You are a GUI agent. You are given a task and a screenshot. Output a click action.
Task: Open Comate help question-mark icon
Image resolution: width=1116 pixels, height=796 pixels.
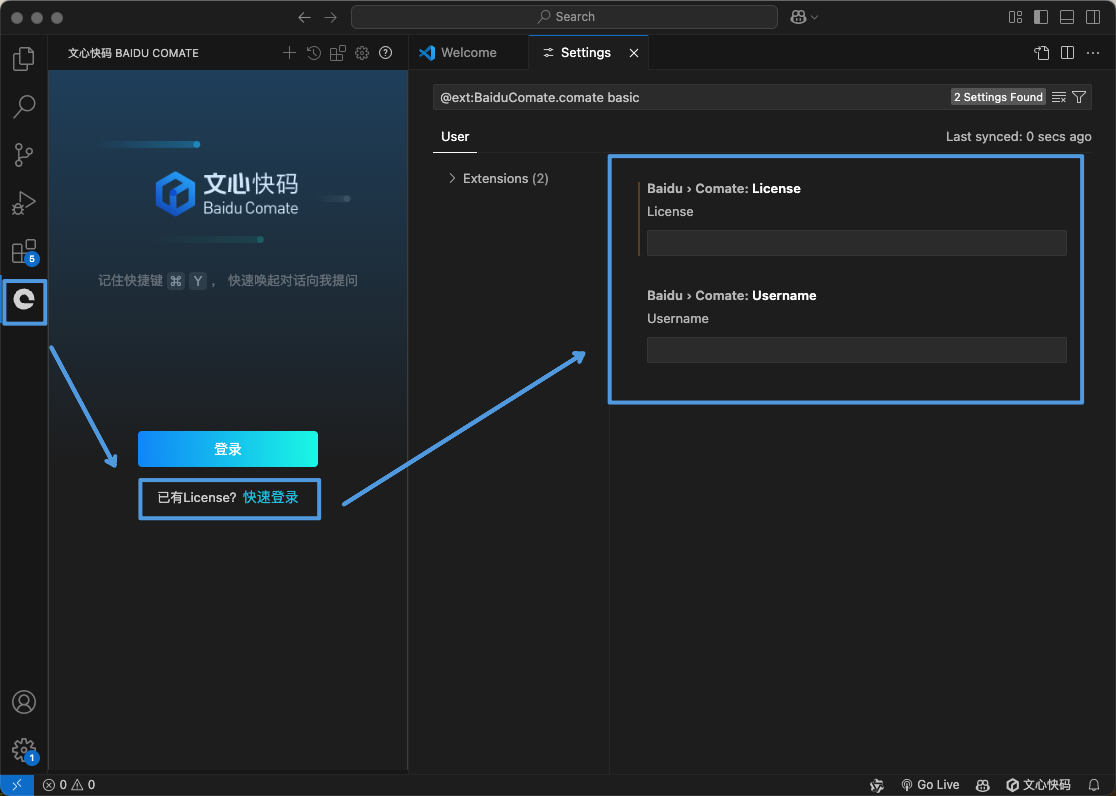tap(386, 53)
